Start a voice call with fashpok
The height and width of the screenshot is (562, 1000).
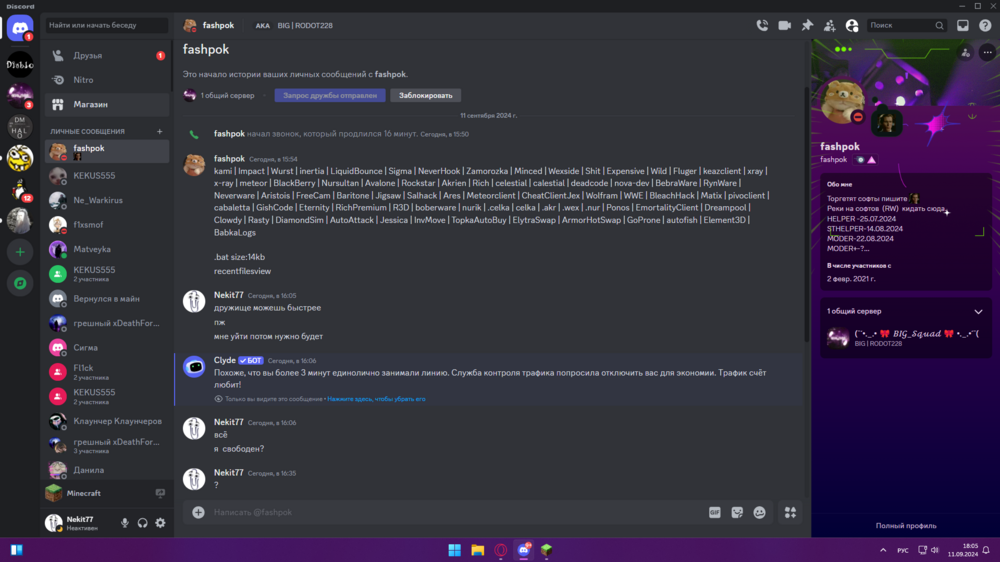[x=762, y=26]
